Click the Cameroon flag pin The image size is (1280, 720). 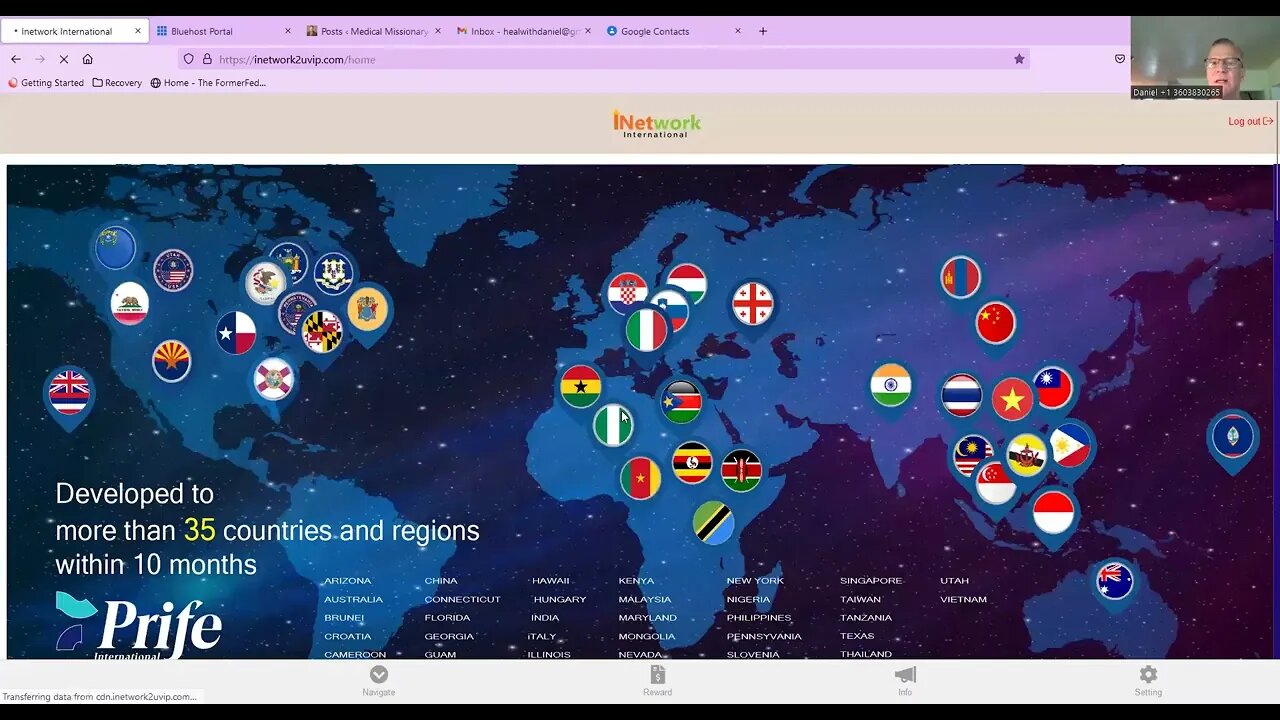pyautogui.click(x=640, y=478)
